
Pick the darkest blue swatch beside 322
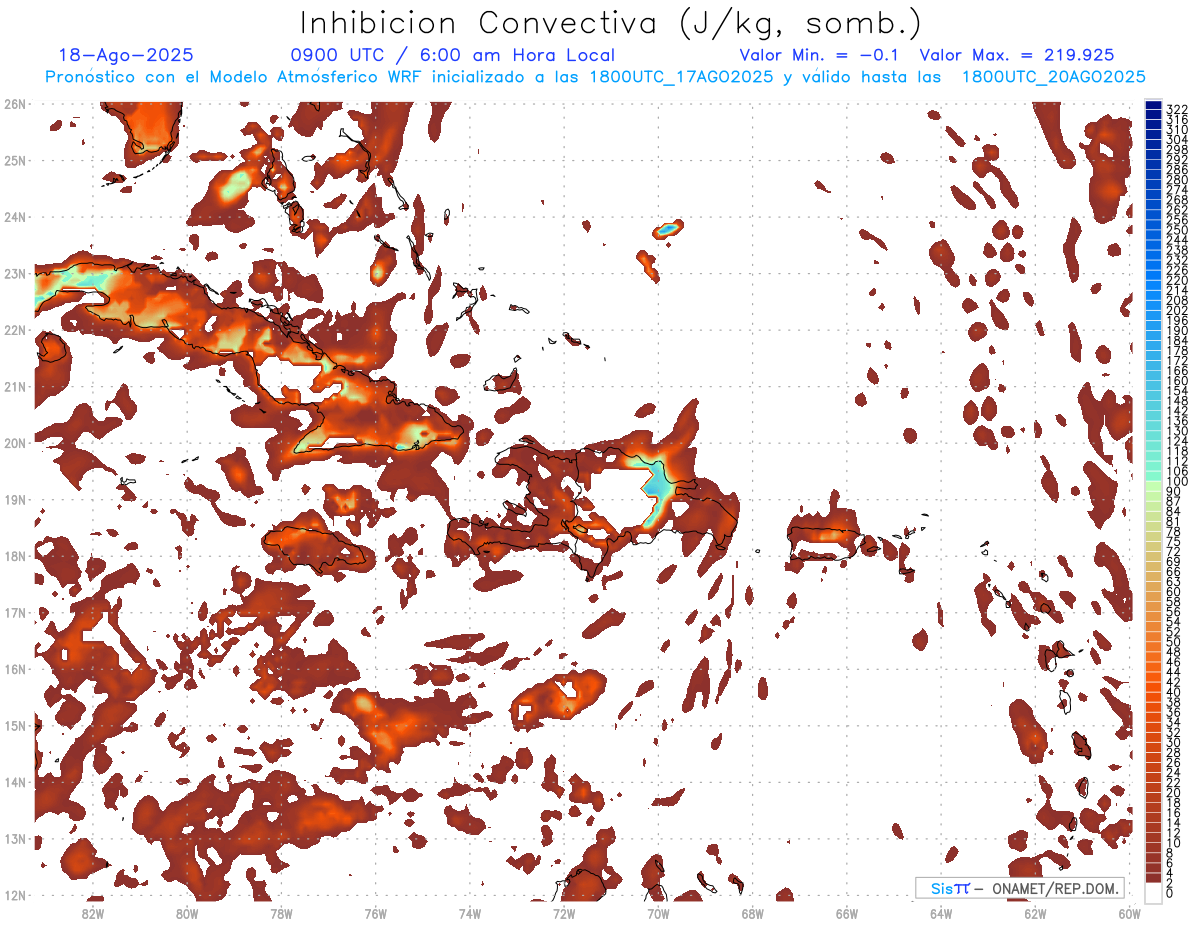point(1153,105)
